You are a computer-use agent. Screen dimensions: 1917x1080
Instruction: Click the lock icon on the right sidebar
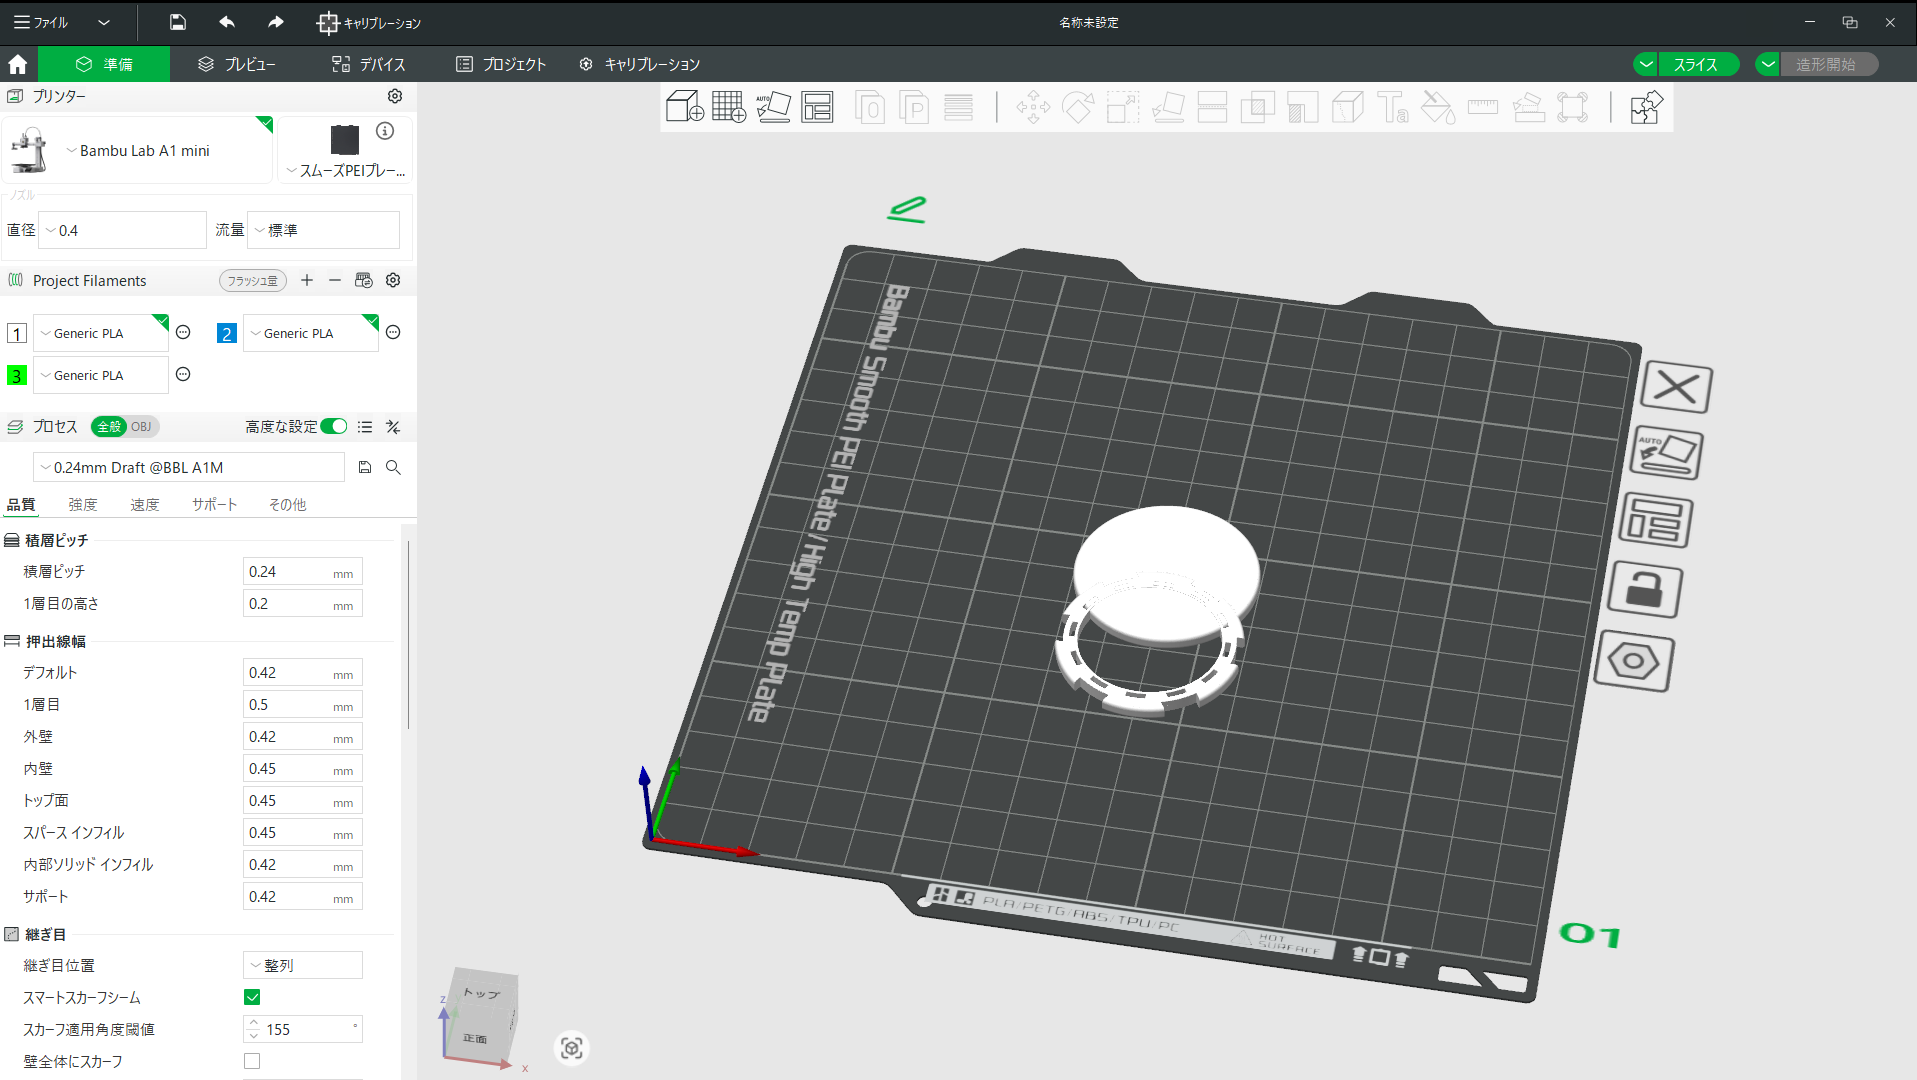pos(1645,591)
